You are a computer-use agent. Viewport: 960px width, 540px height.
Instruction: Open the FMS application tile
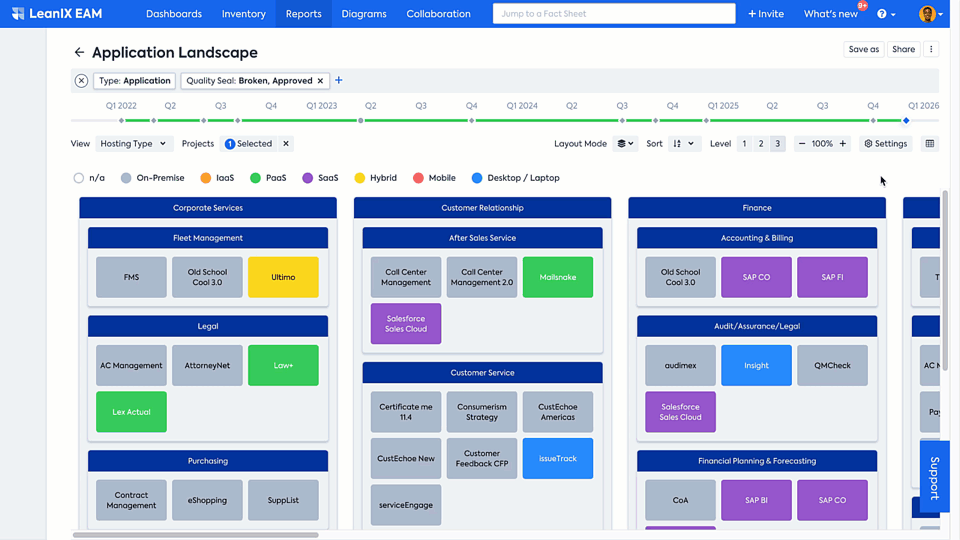point(132,277)
